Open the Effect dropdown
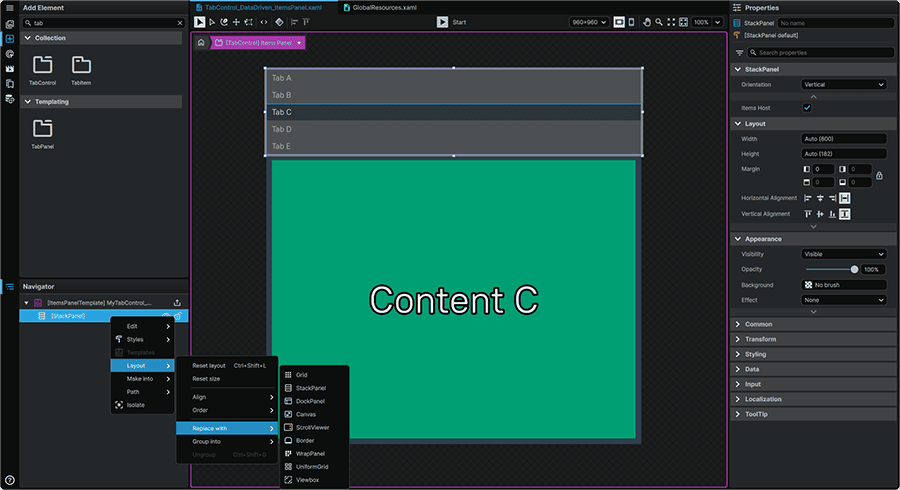This screenshot has height=490, width=900. tap(844, 300)
